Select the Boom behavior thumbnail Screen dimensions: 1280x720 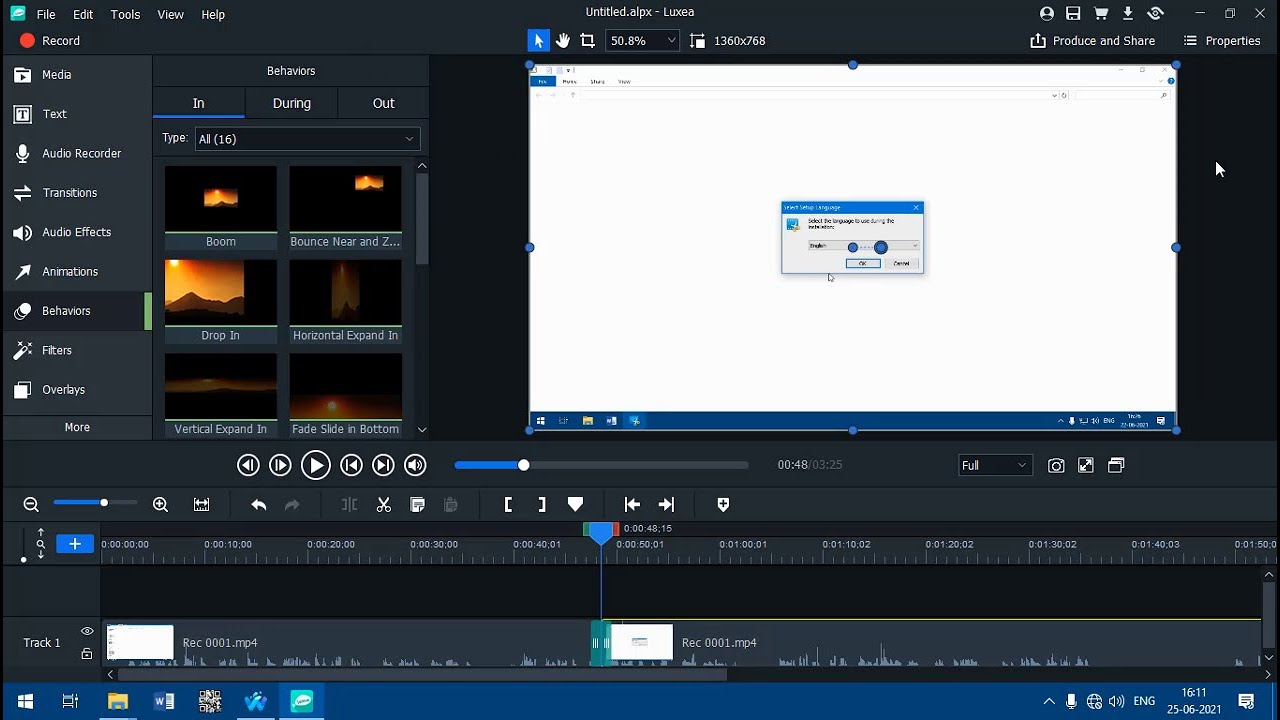pyautogui.click(x=221, y=207)
